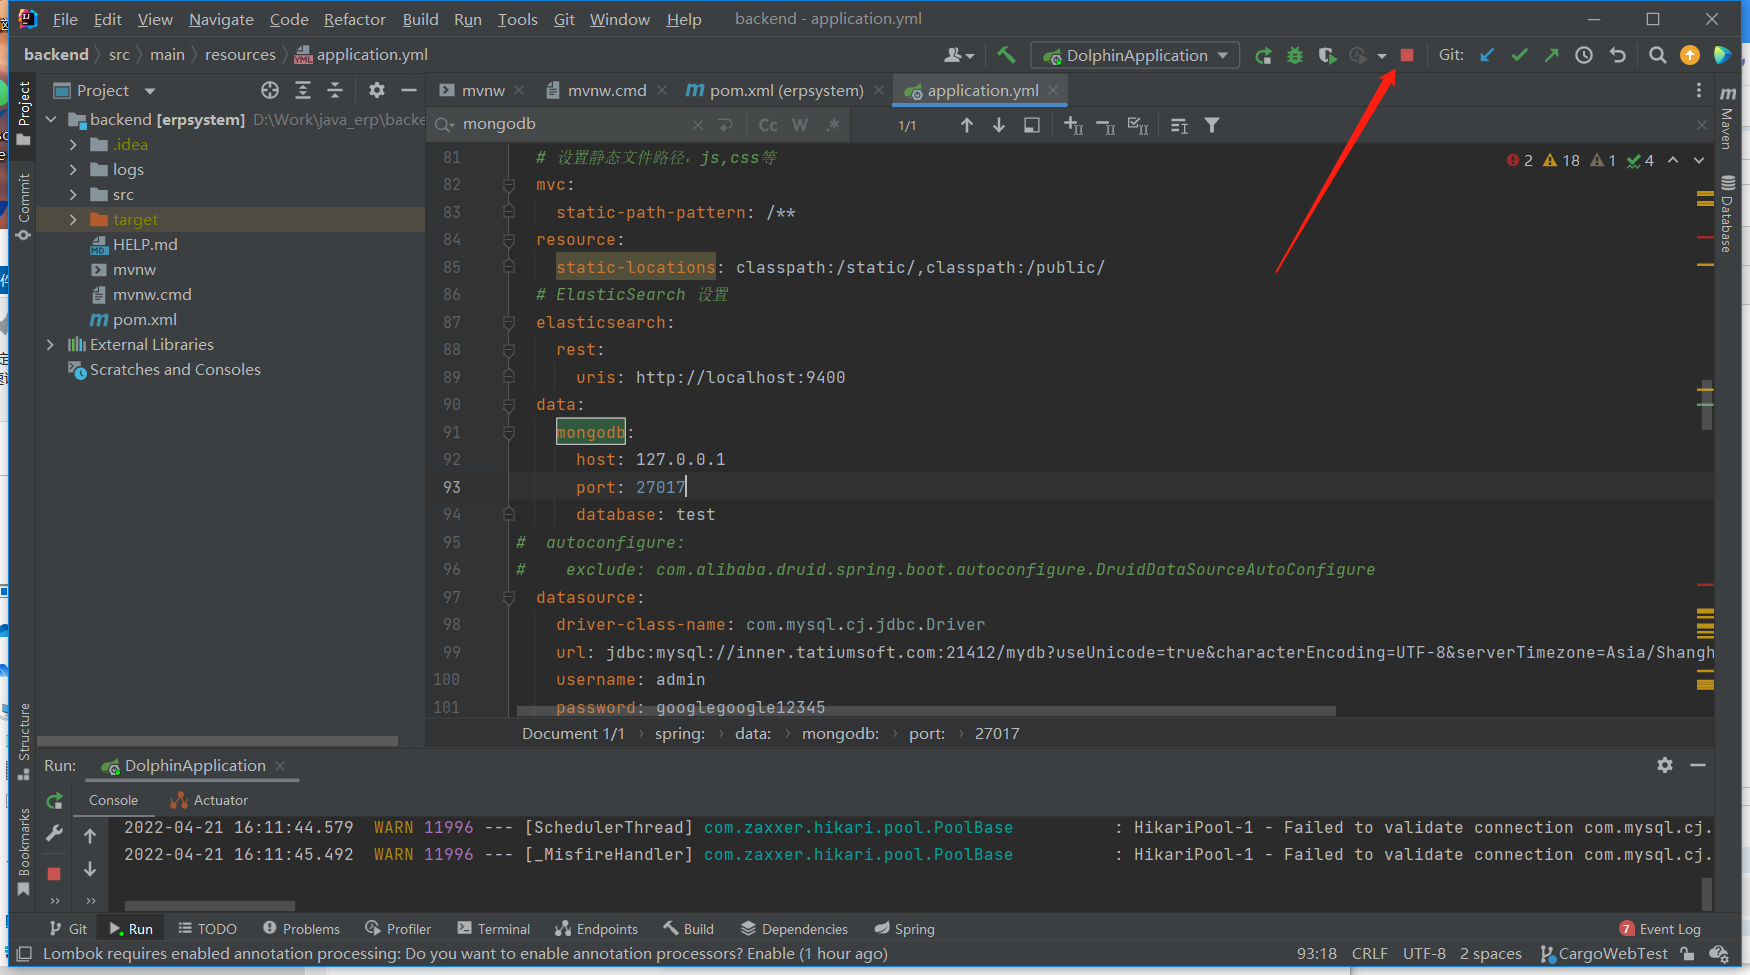This screenshot has height=975, width=1750.
Task: Expand the src folder in Project tree
Action: coord(73,195)
